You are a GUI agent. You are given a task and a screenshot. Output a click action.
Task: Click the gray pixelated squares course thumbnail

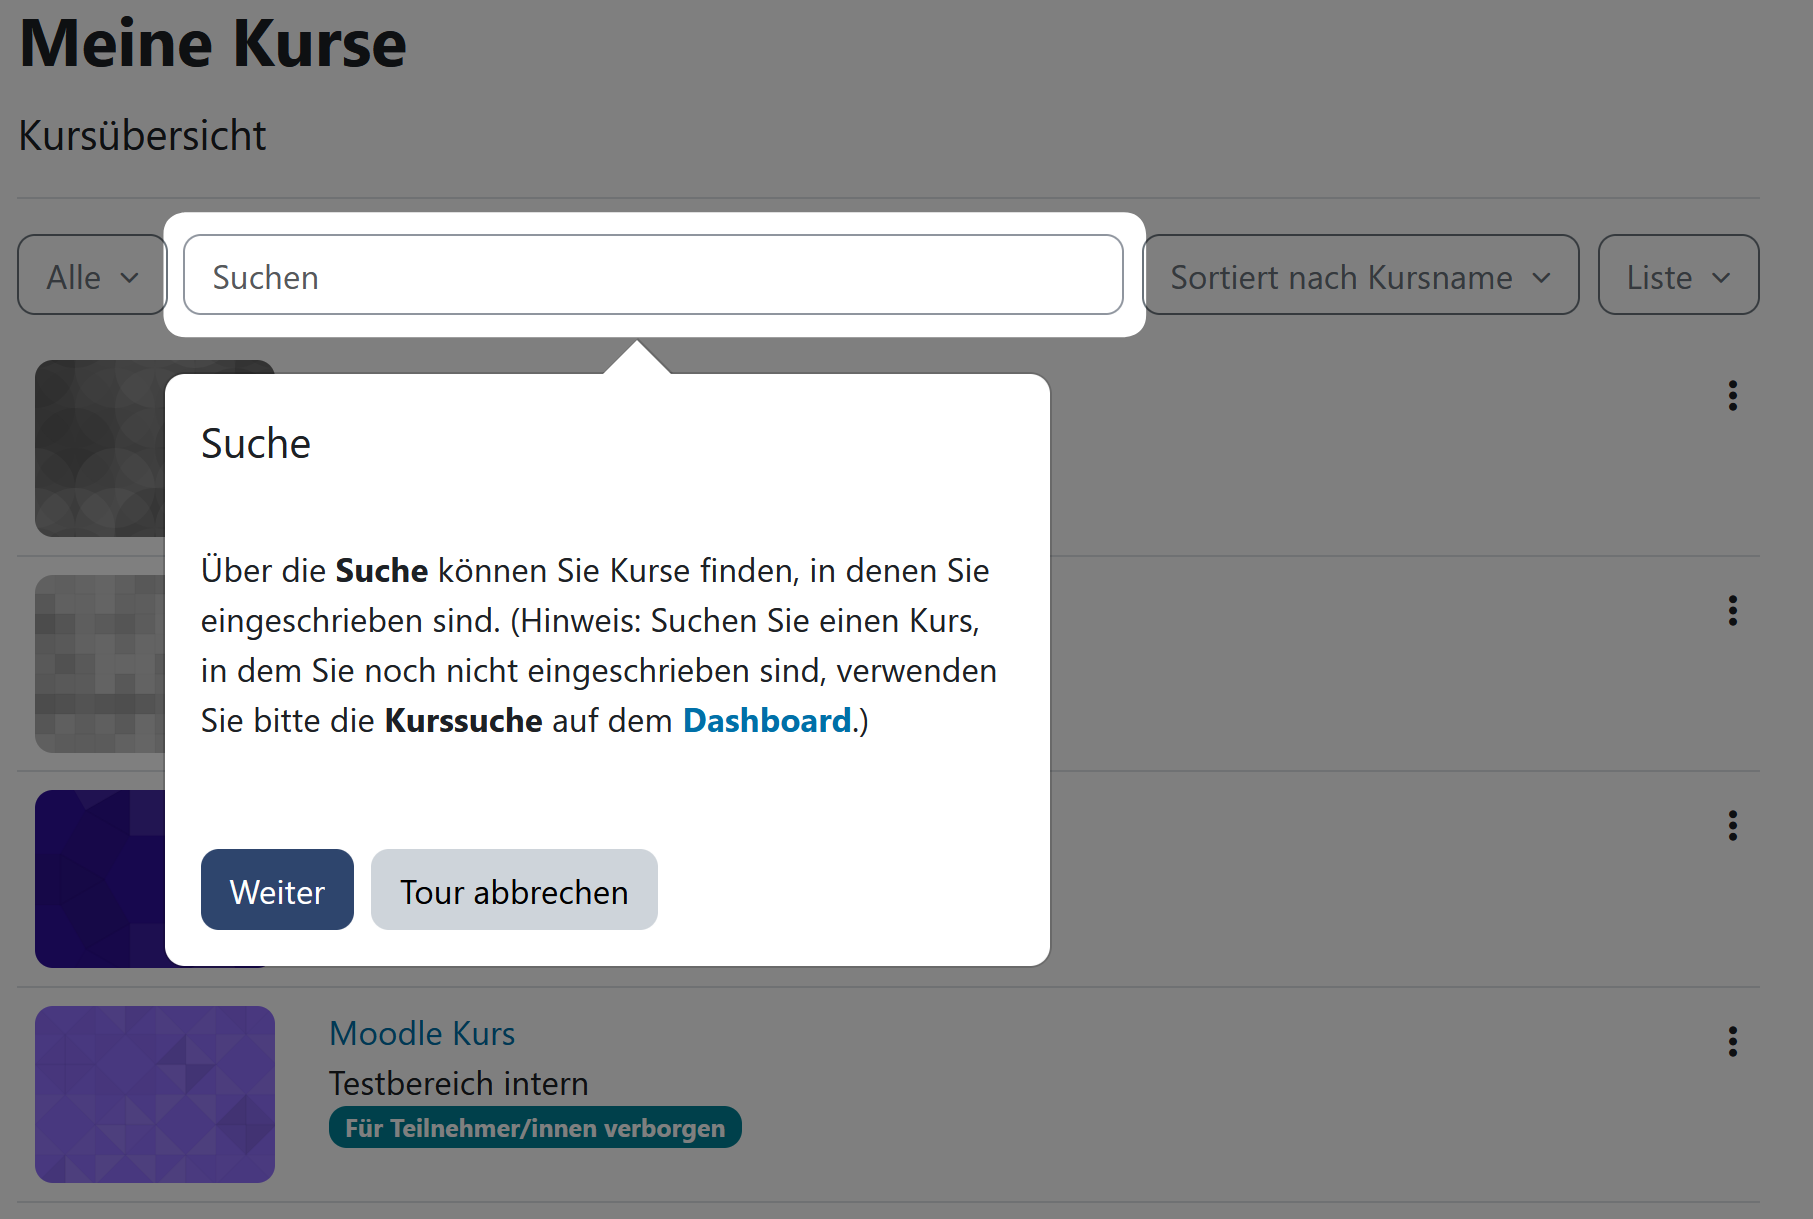(x=100, y=663)
